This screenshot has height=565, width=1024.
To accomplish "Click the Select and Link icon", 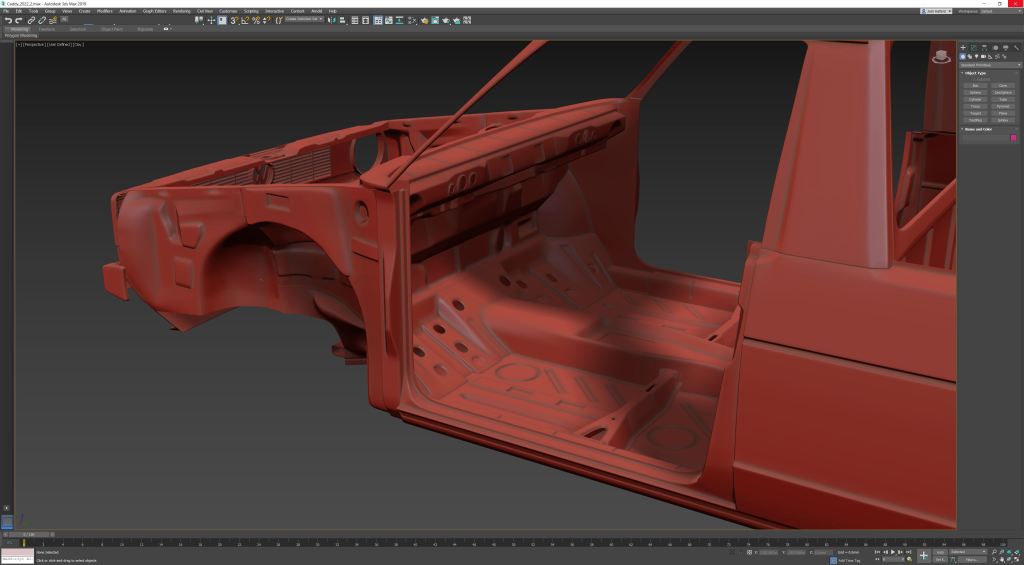I will 31,20.
